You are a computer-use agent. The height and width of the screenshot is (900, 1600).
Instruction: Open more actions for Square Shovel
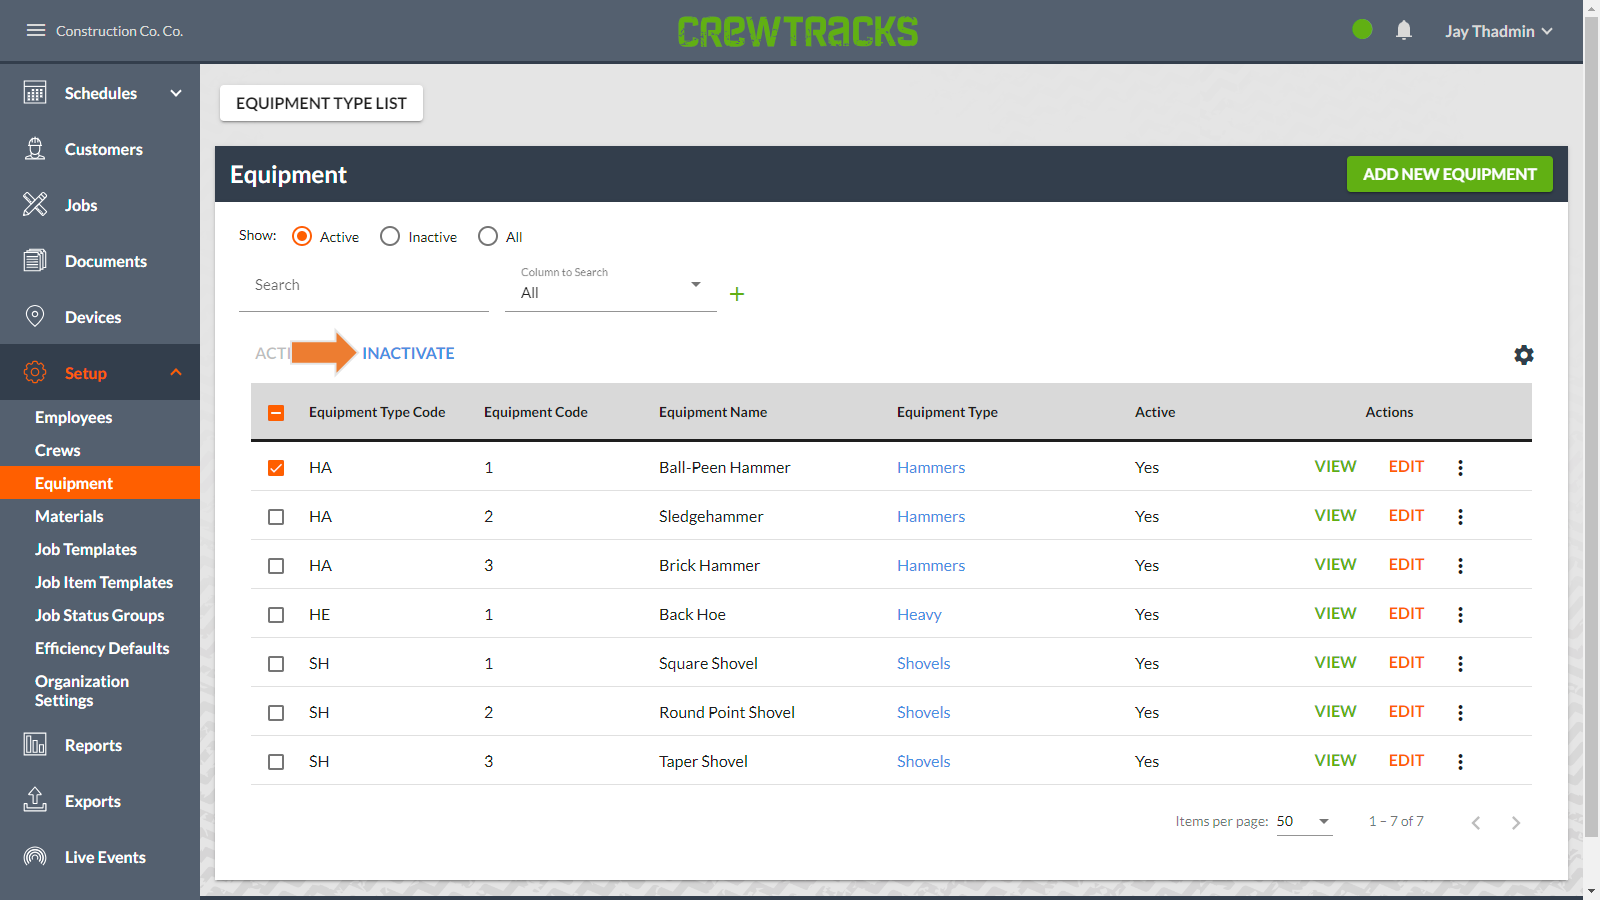point(1460,664)
